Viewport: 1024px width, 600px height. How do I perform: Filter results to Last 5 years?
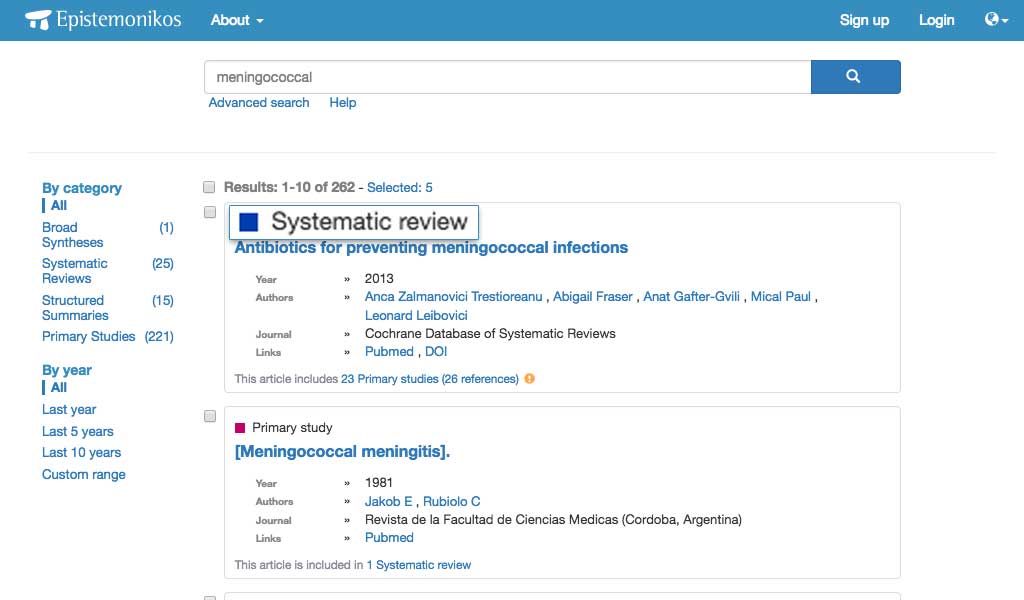(x=78, y=432)
